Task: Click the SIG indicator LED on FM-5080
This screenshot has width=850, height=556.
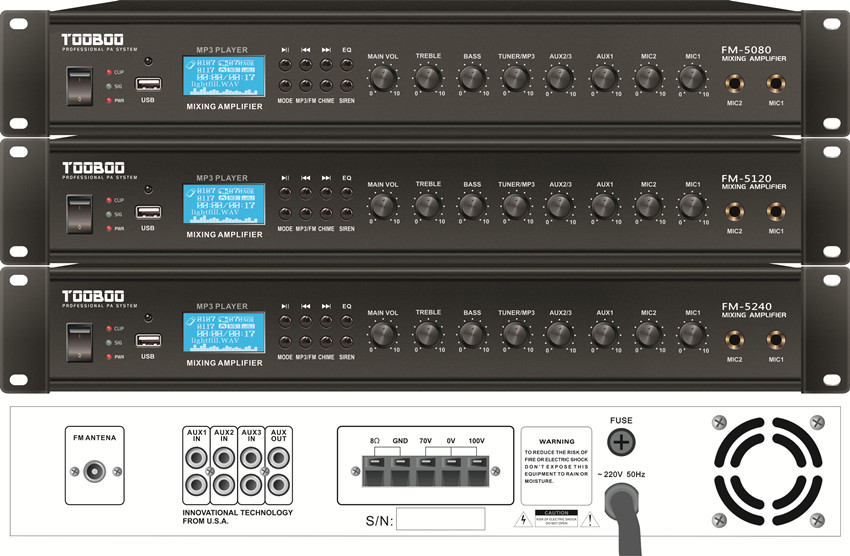Action: [x=109, y=86]
